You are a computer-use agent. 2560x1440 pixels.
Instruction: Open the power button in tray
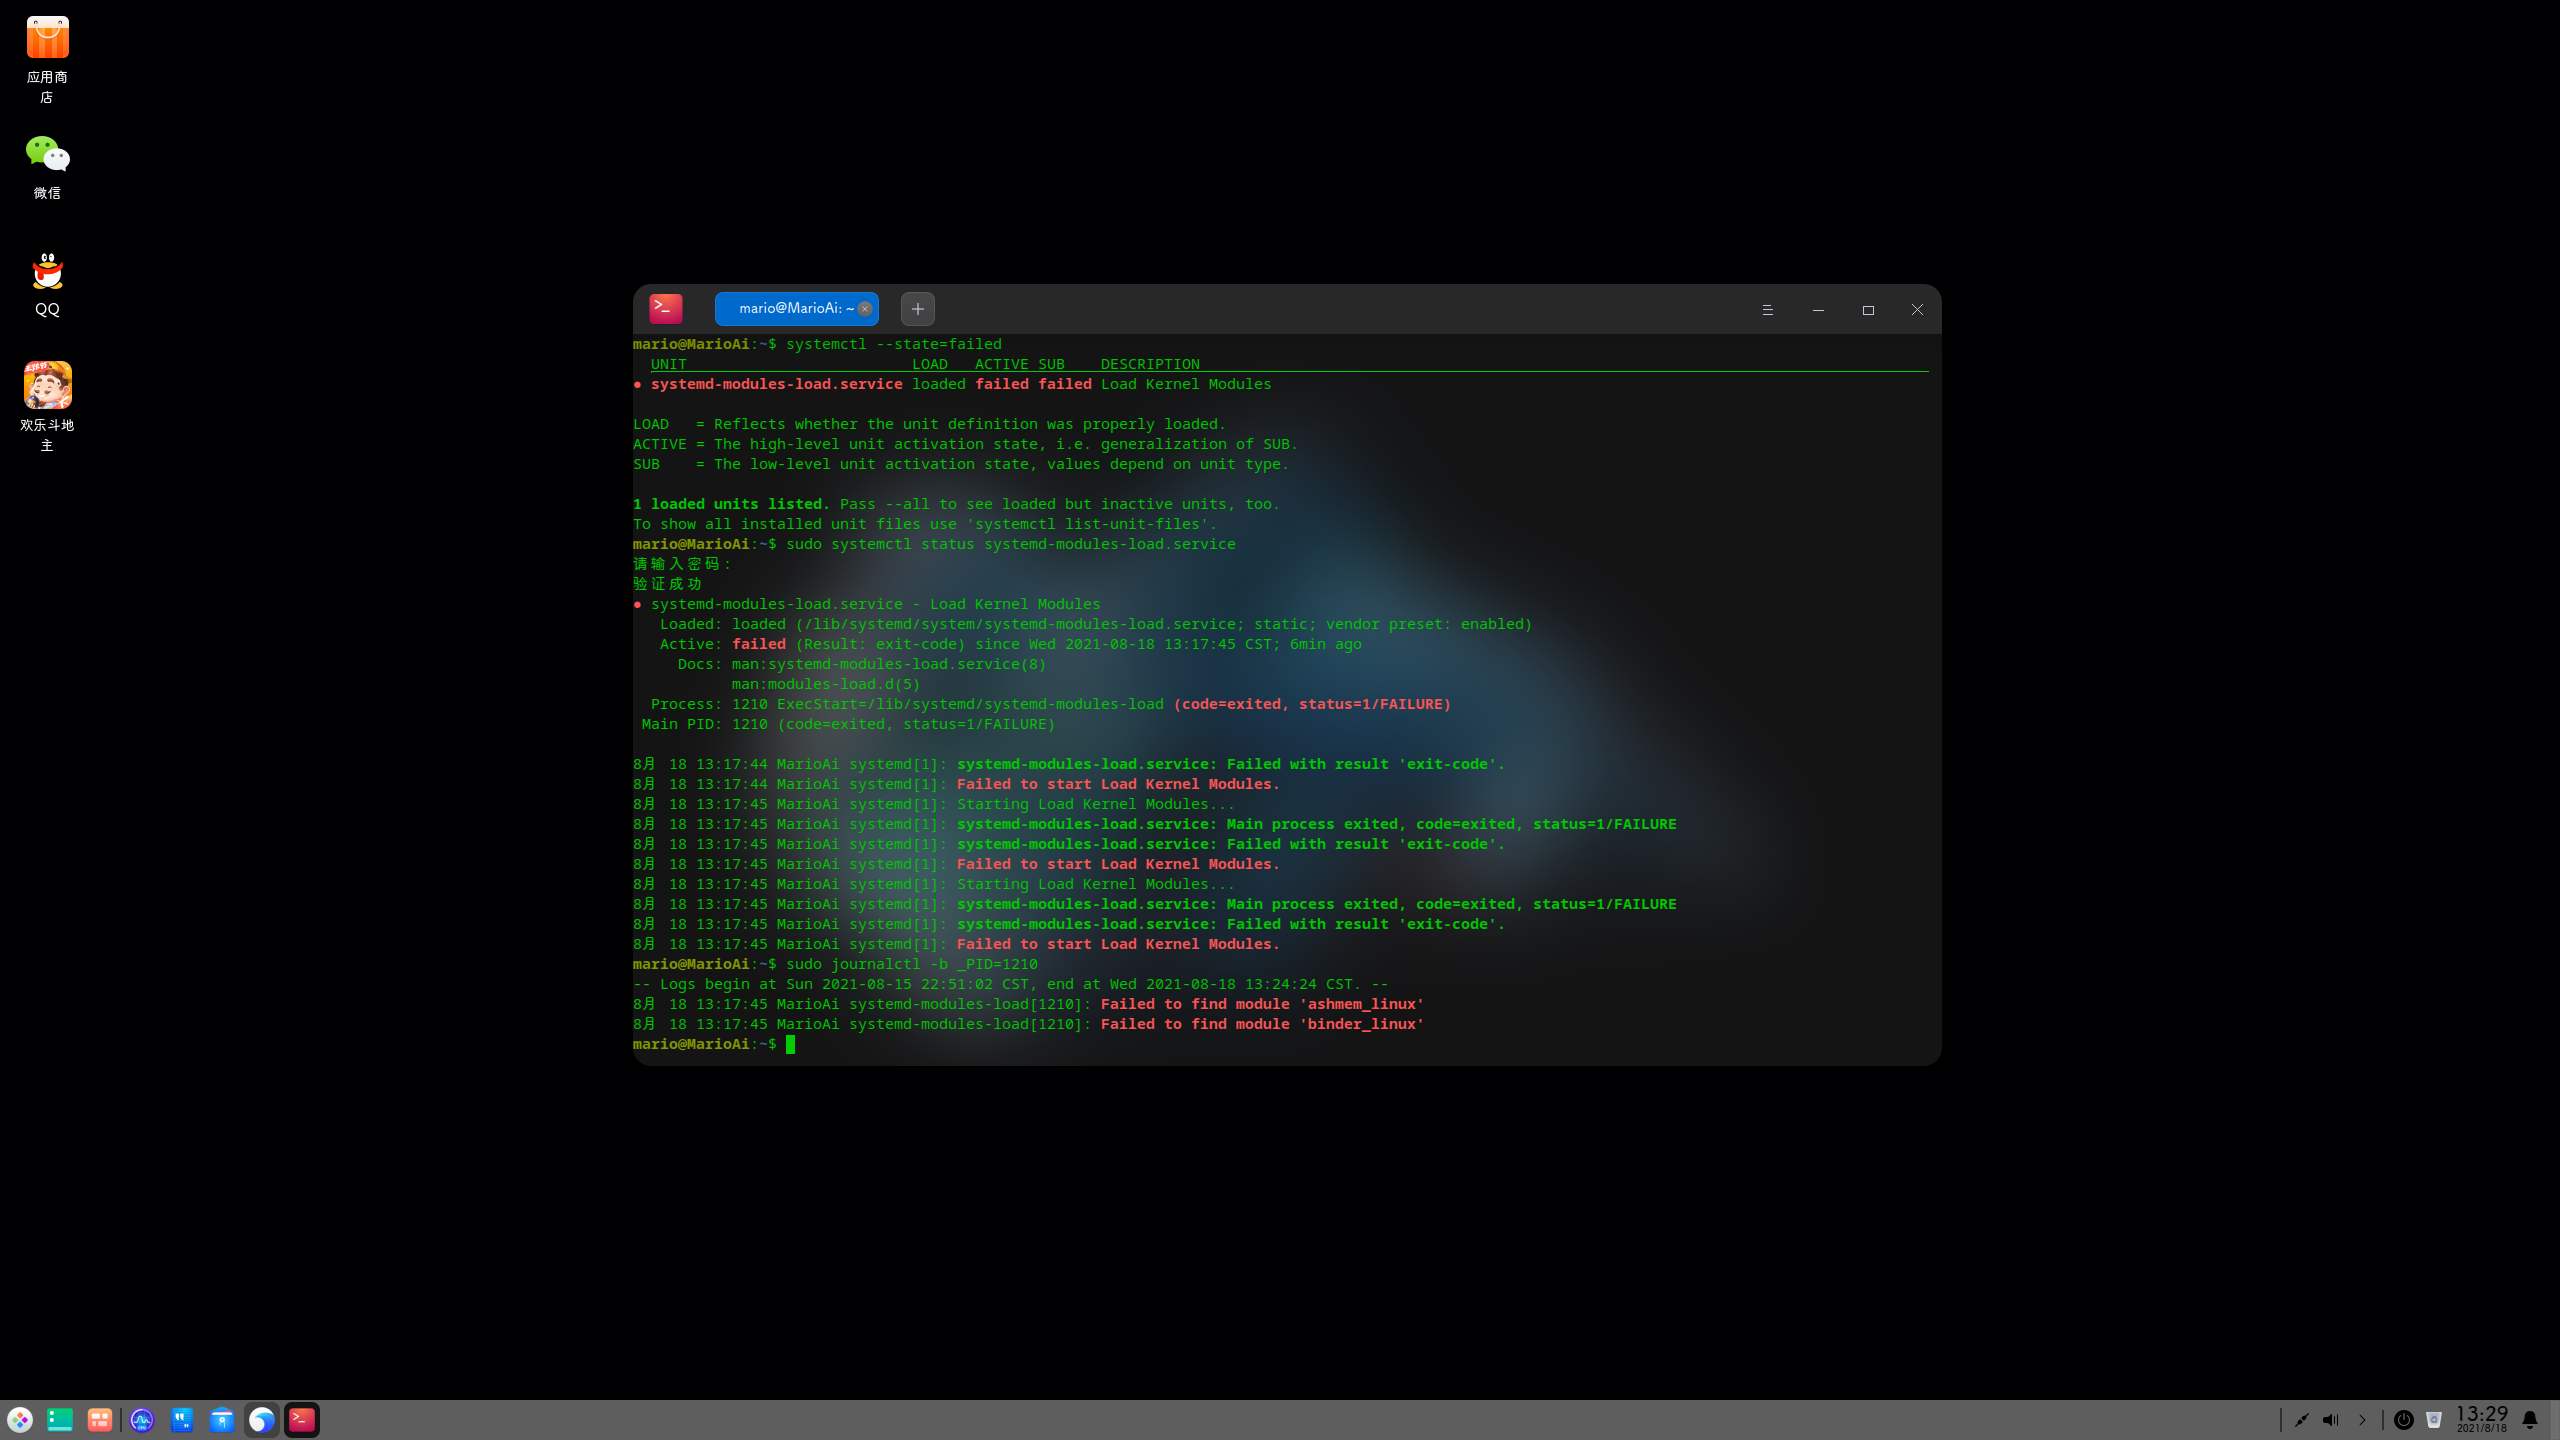click(2404, 1420)
